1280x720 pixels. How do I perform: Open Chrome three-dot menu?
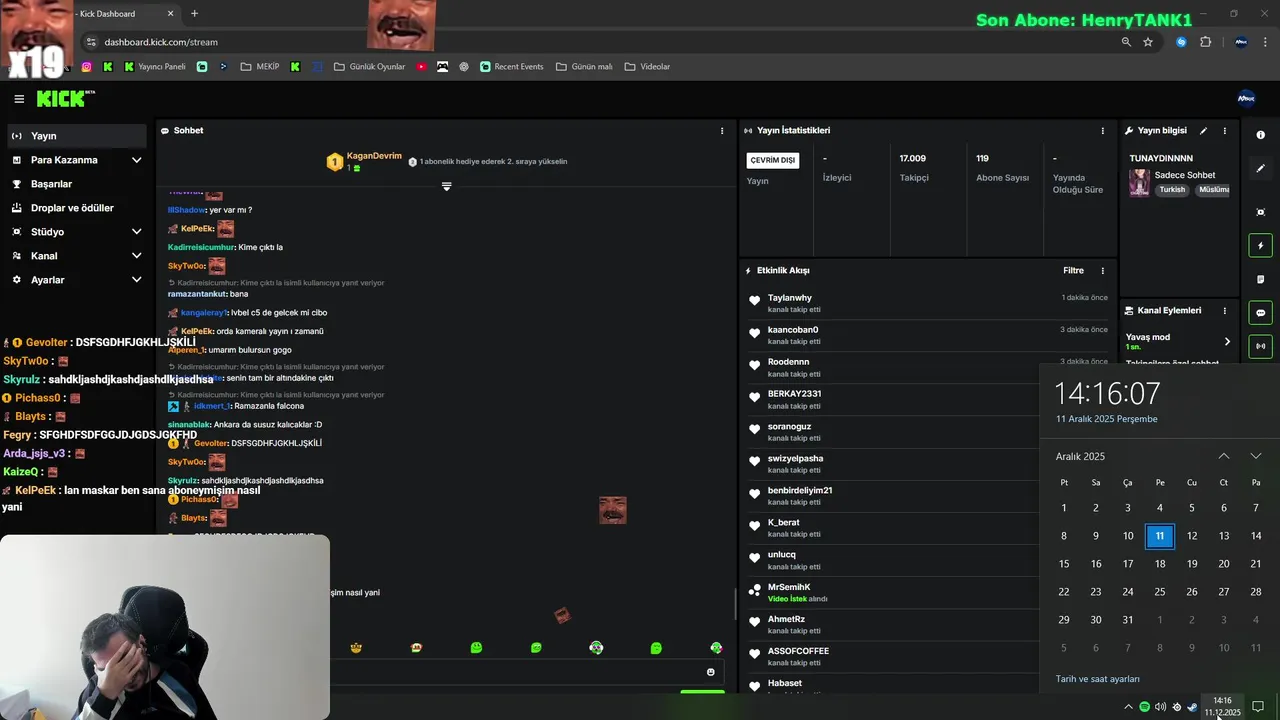tap(1266, 42)
